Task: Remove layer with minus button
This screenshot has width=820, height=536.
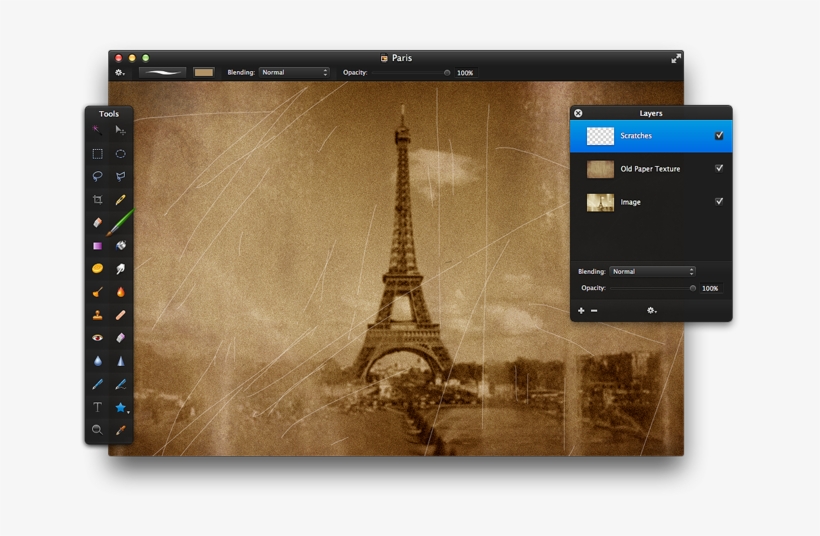Action: (x=594, y=311)
